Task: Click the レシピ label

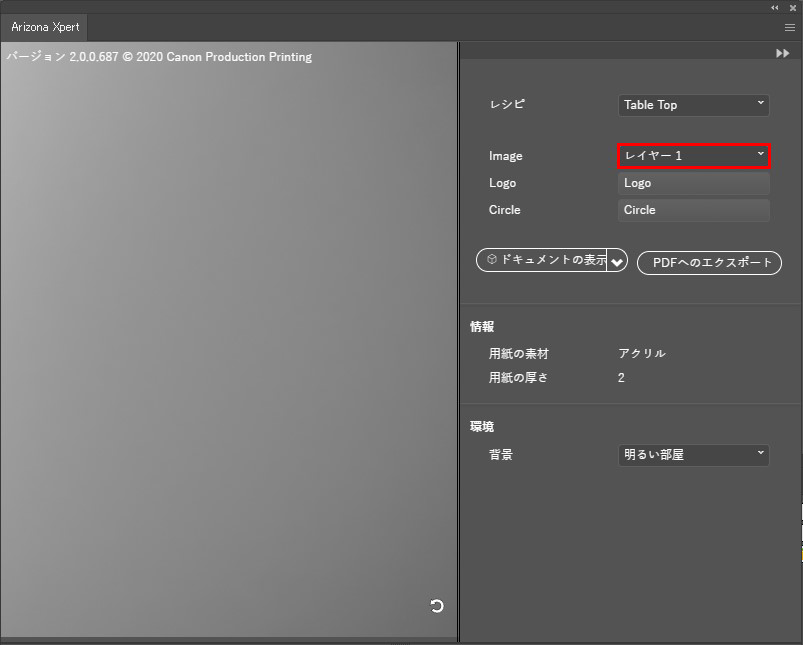Action: point(507,104)
